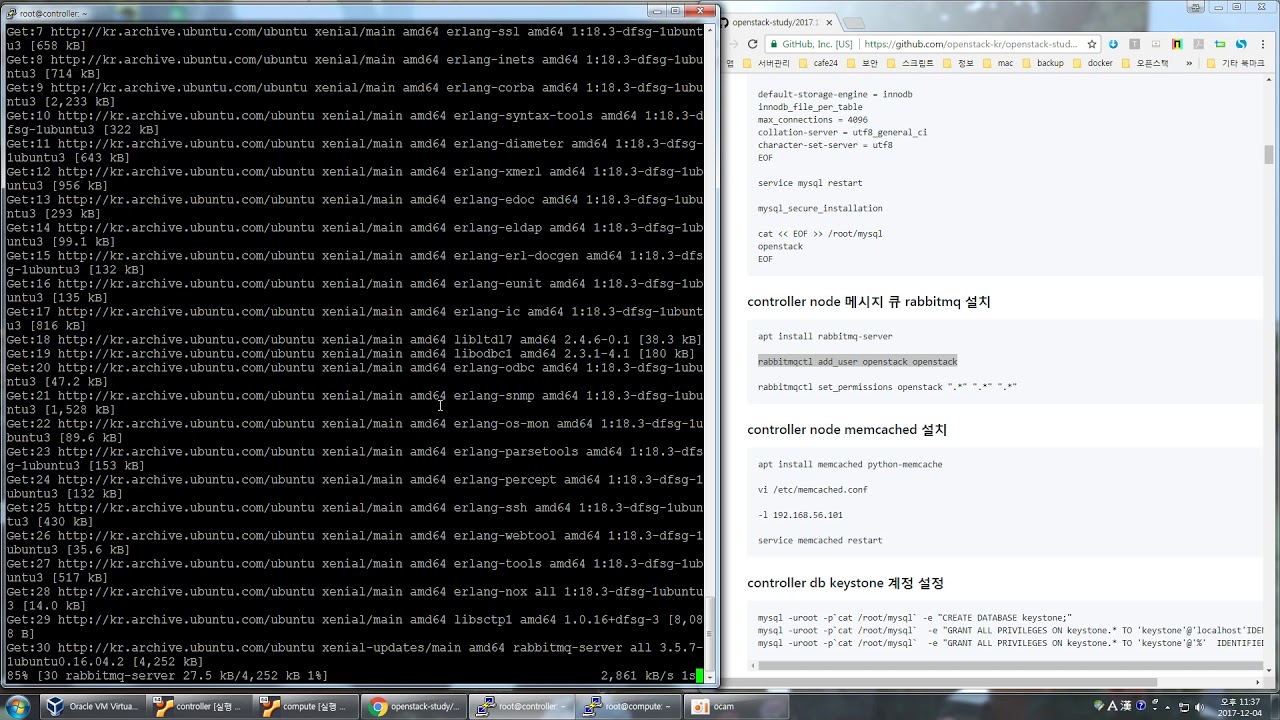
Task: Click the 'apt install memcached python-memcache' line
Action: click(x=850, y=464)
